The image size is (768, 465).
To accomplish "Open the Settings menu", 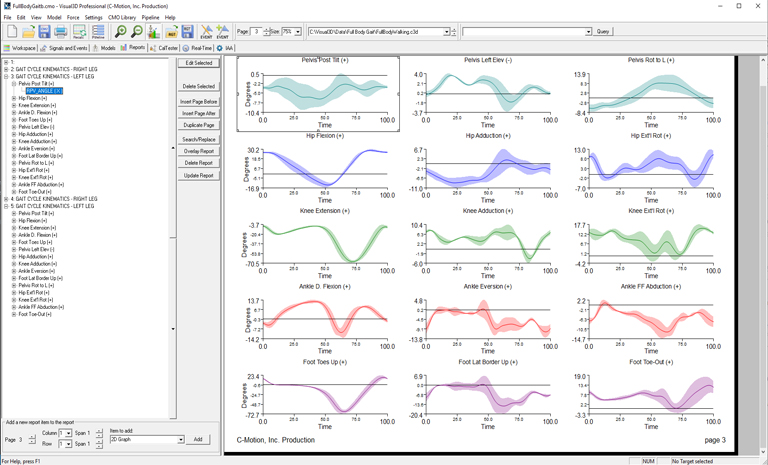I will click(x=93, y=17).
